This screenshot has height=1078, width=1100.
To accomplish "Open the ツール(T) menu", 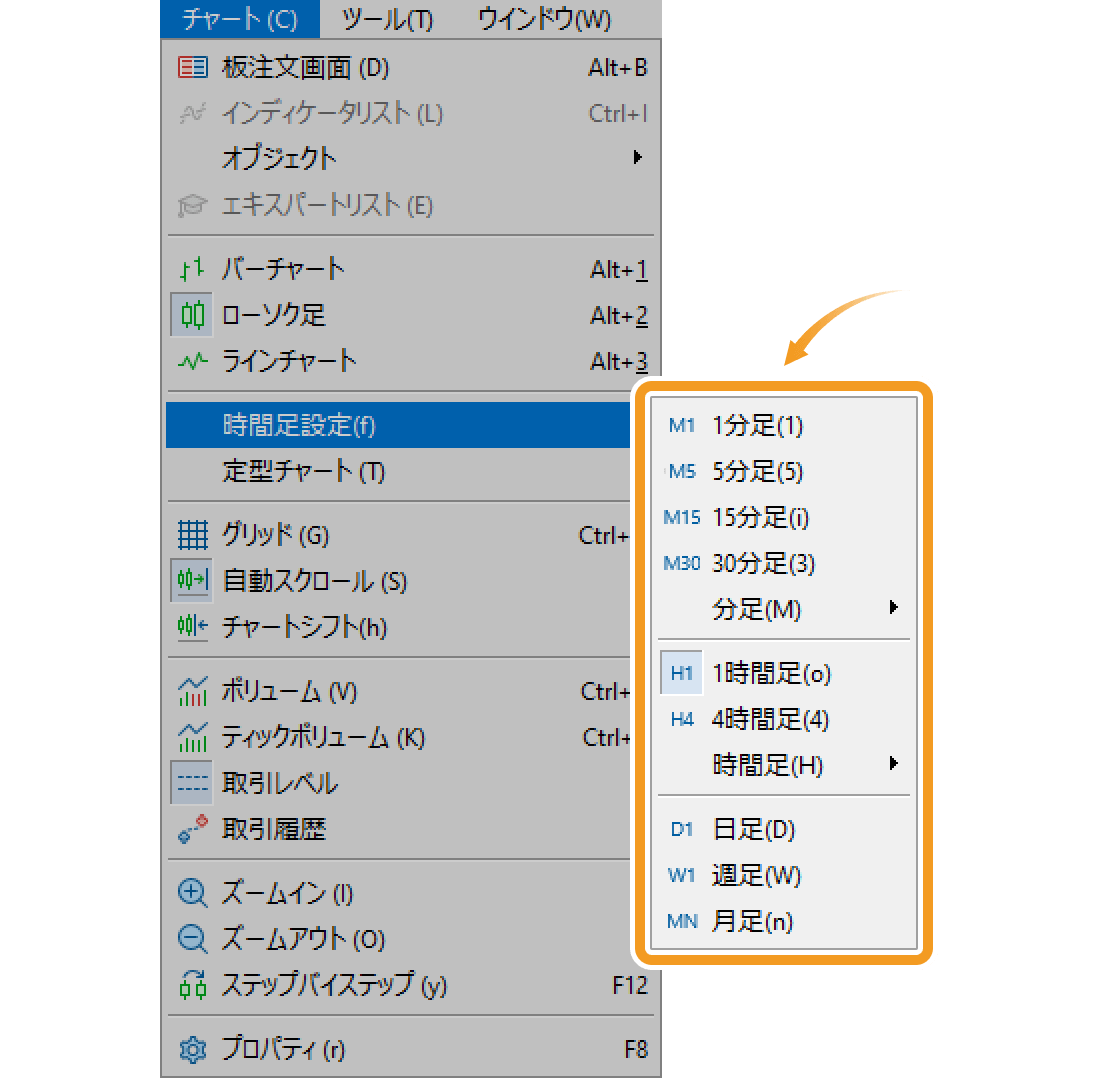I will point(387,19).
